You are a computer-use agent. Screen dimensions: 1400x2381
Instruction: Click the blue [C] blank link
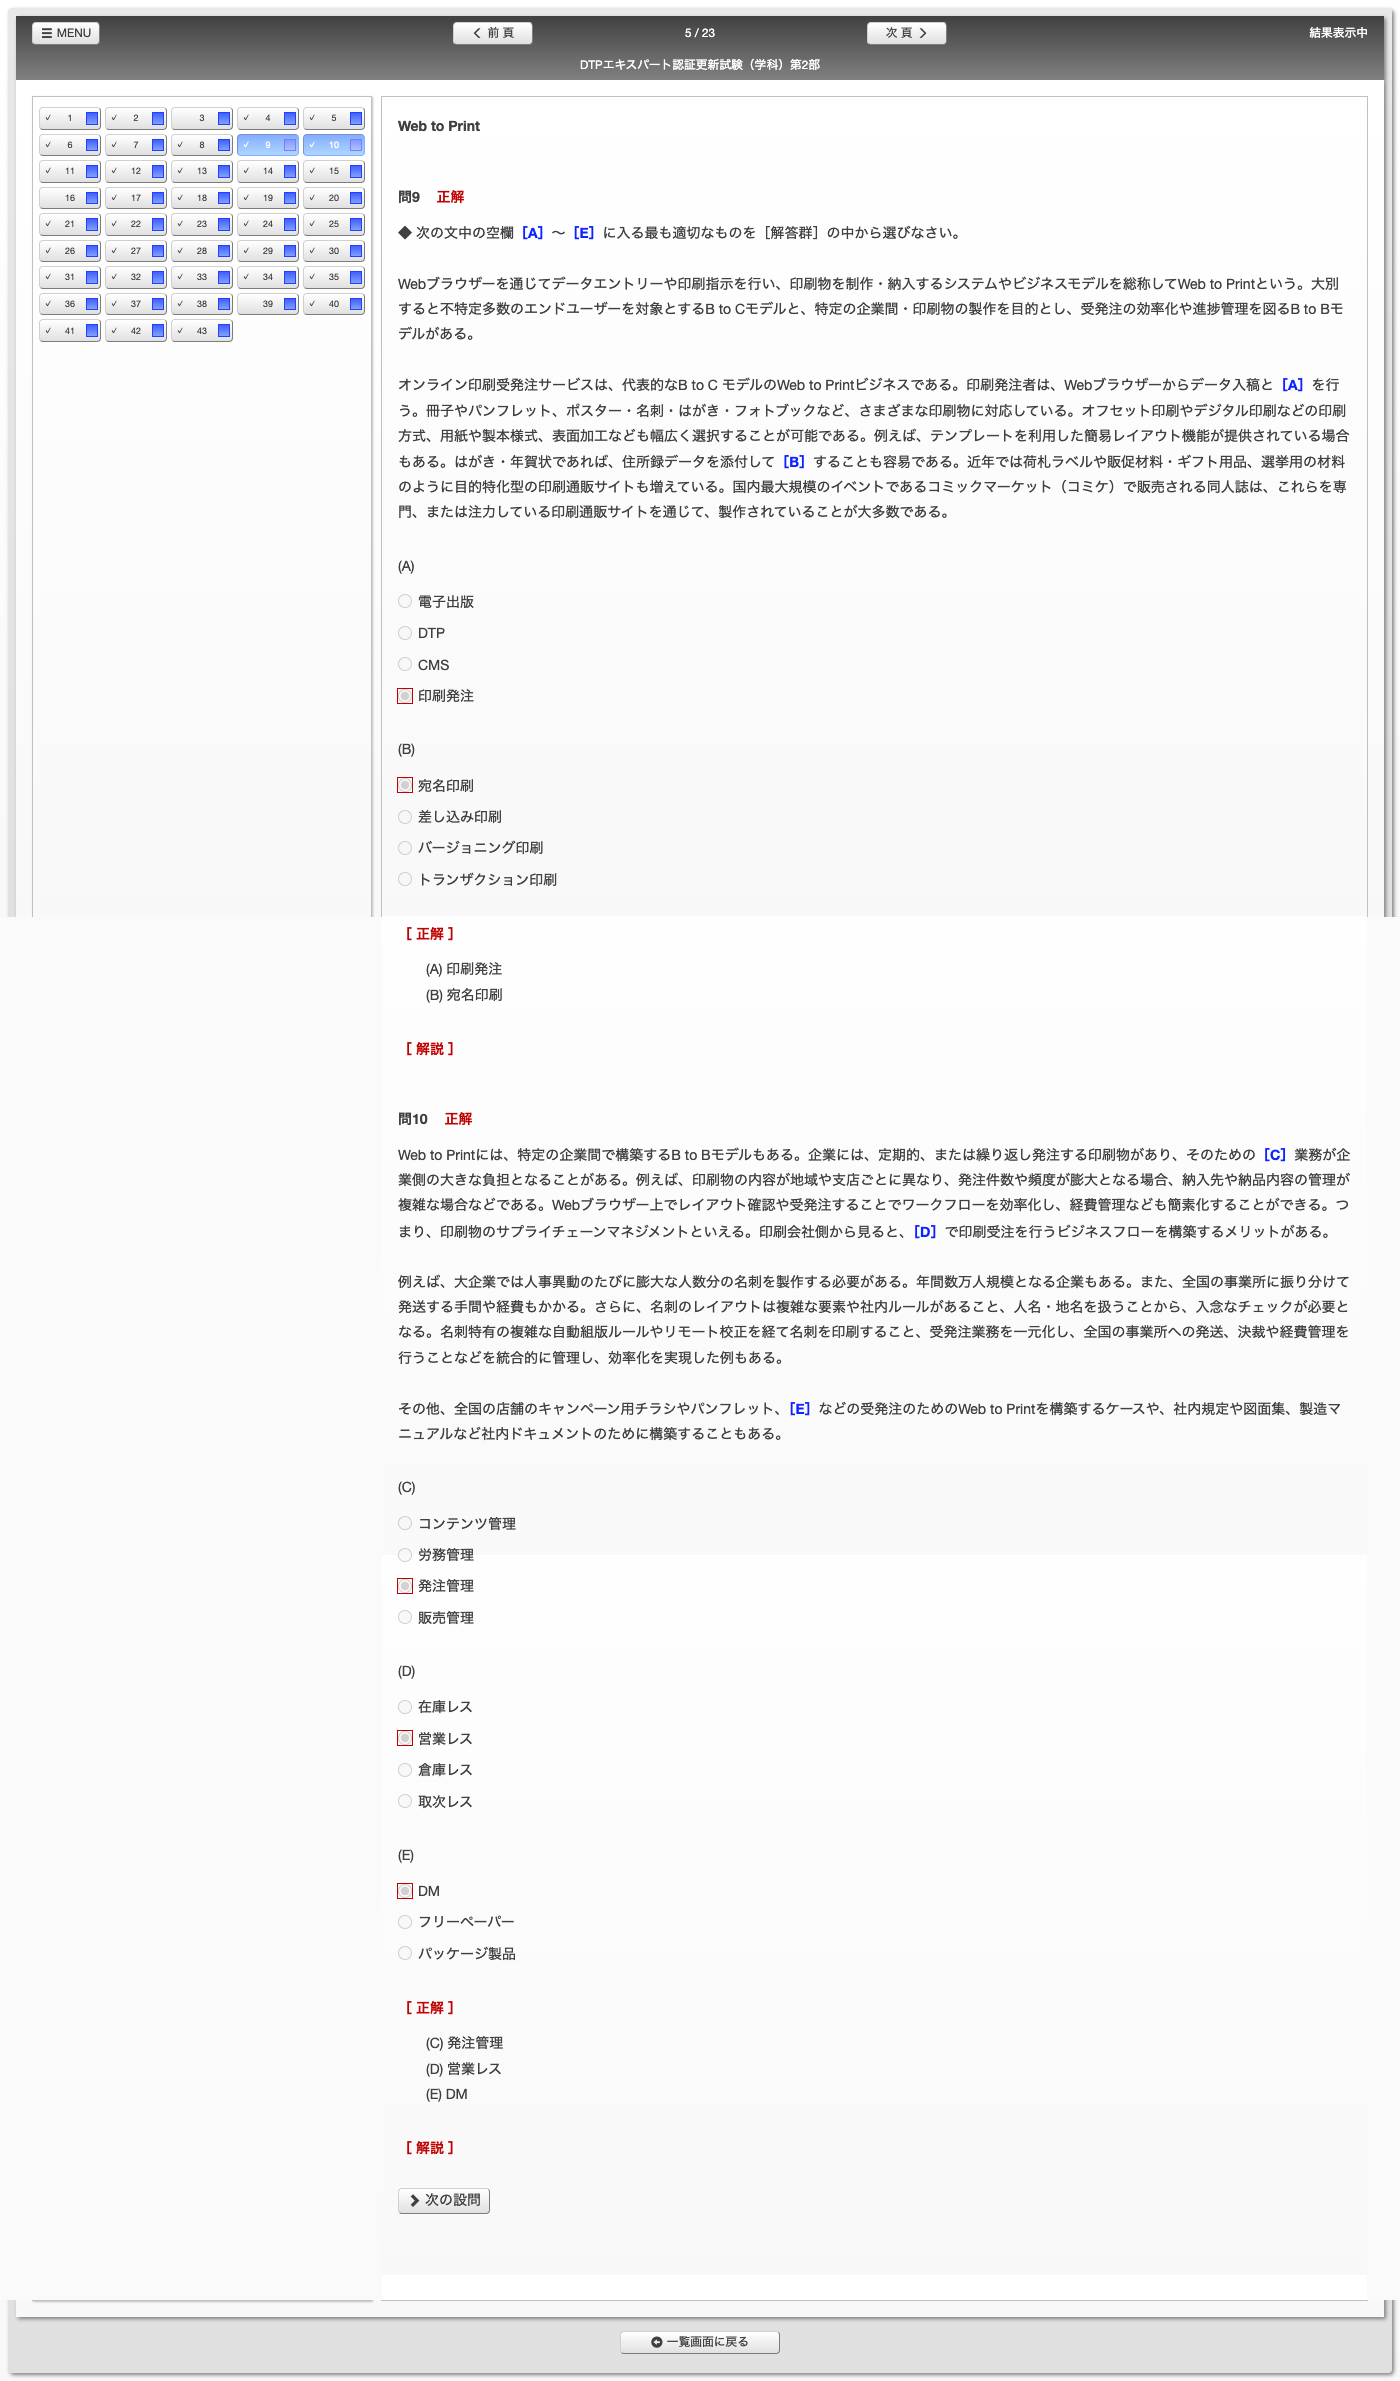tap(1274, 1155)
